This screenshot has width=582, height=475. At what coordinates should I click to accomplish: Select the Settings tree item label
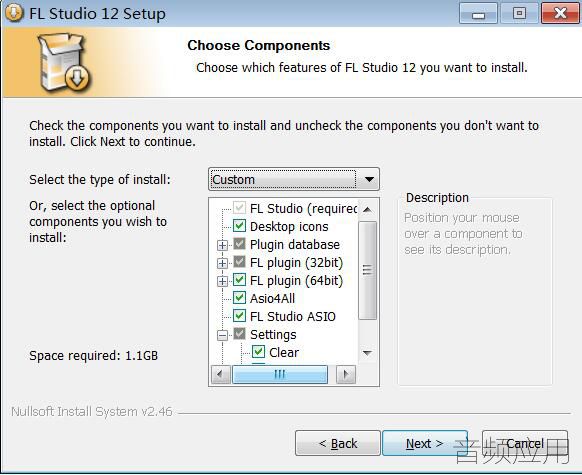point(273,334)
